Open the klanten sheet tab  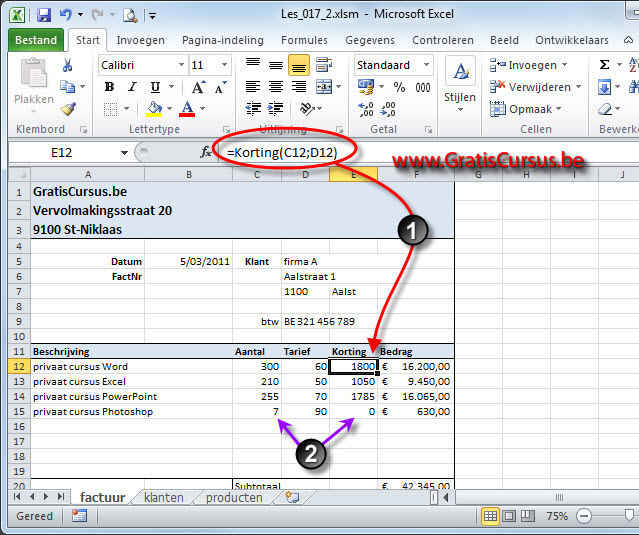tap(163, 498)
